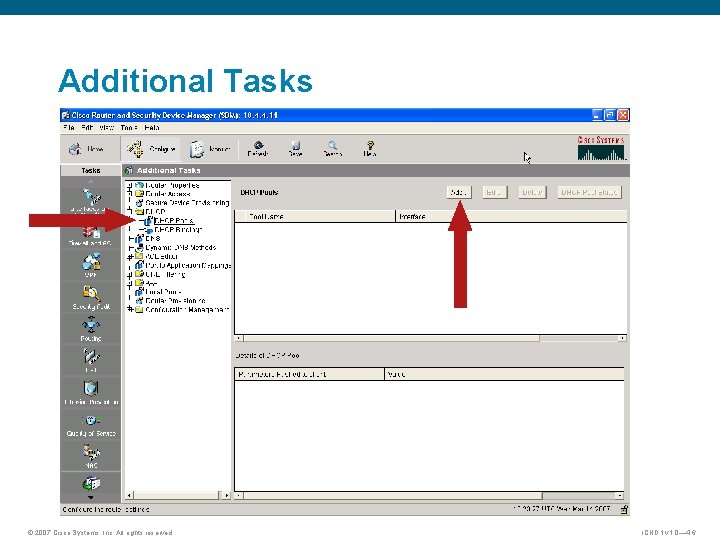Open the Routing task
The image size is (720, 540).
pos(91,330)
